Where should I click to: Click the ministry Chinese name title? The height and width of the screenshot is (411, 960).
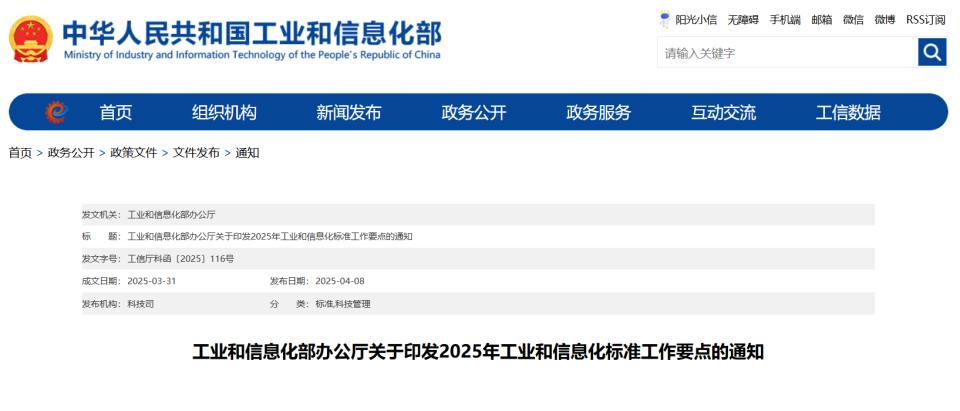(252, 33)
